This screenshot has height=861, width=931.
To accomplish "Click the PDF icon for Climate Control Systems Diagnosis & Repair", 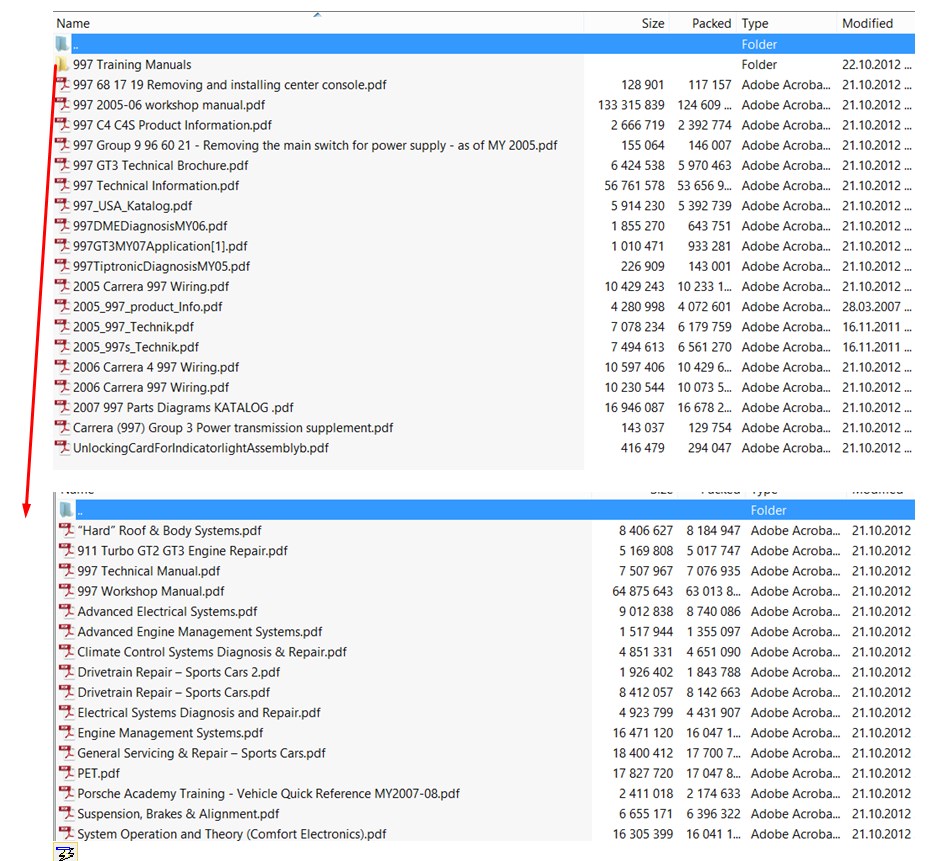I will coord(66,651).
